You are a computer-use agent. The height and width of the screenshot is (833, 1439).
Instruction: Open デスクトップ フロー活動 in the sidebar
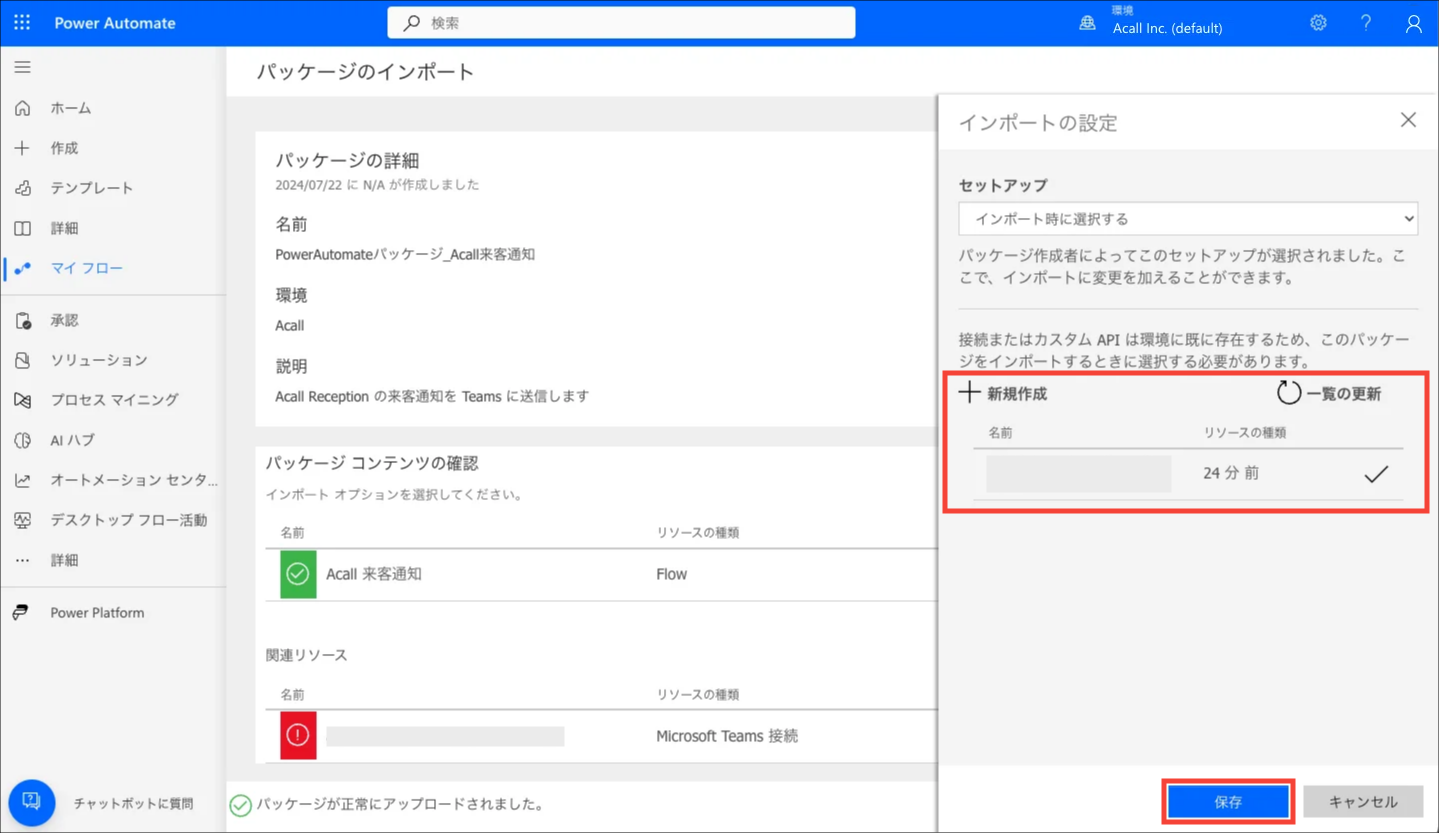pos(129,520)
